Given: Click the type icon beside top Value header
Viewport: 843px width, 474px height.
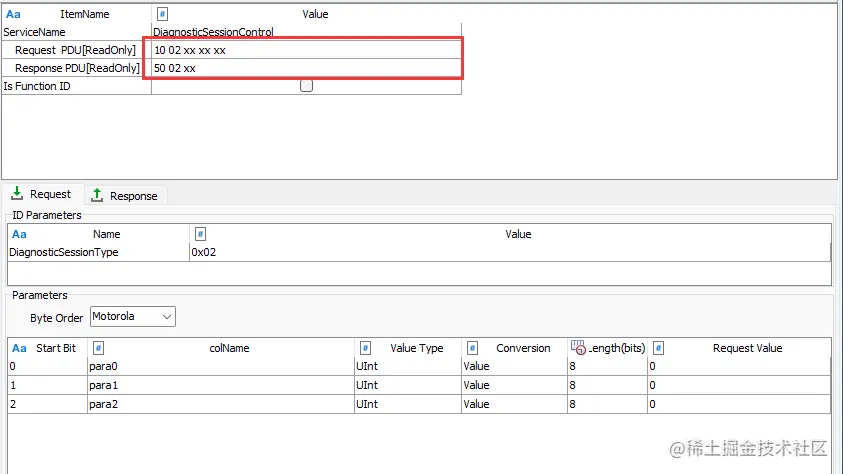Looking at the screenshot, I should tap(162, 15).
